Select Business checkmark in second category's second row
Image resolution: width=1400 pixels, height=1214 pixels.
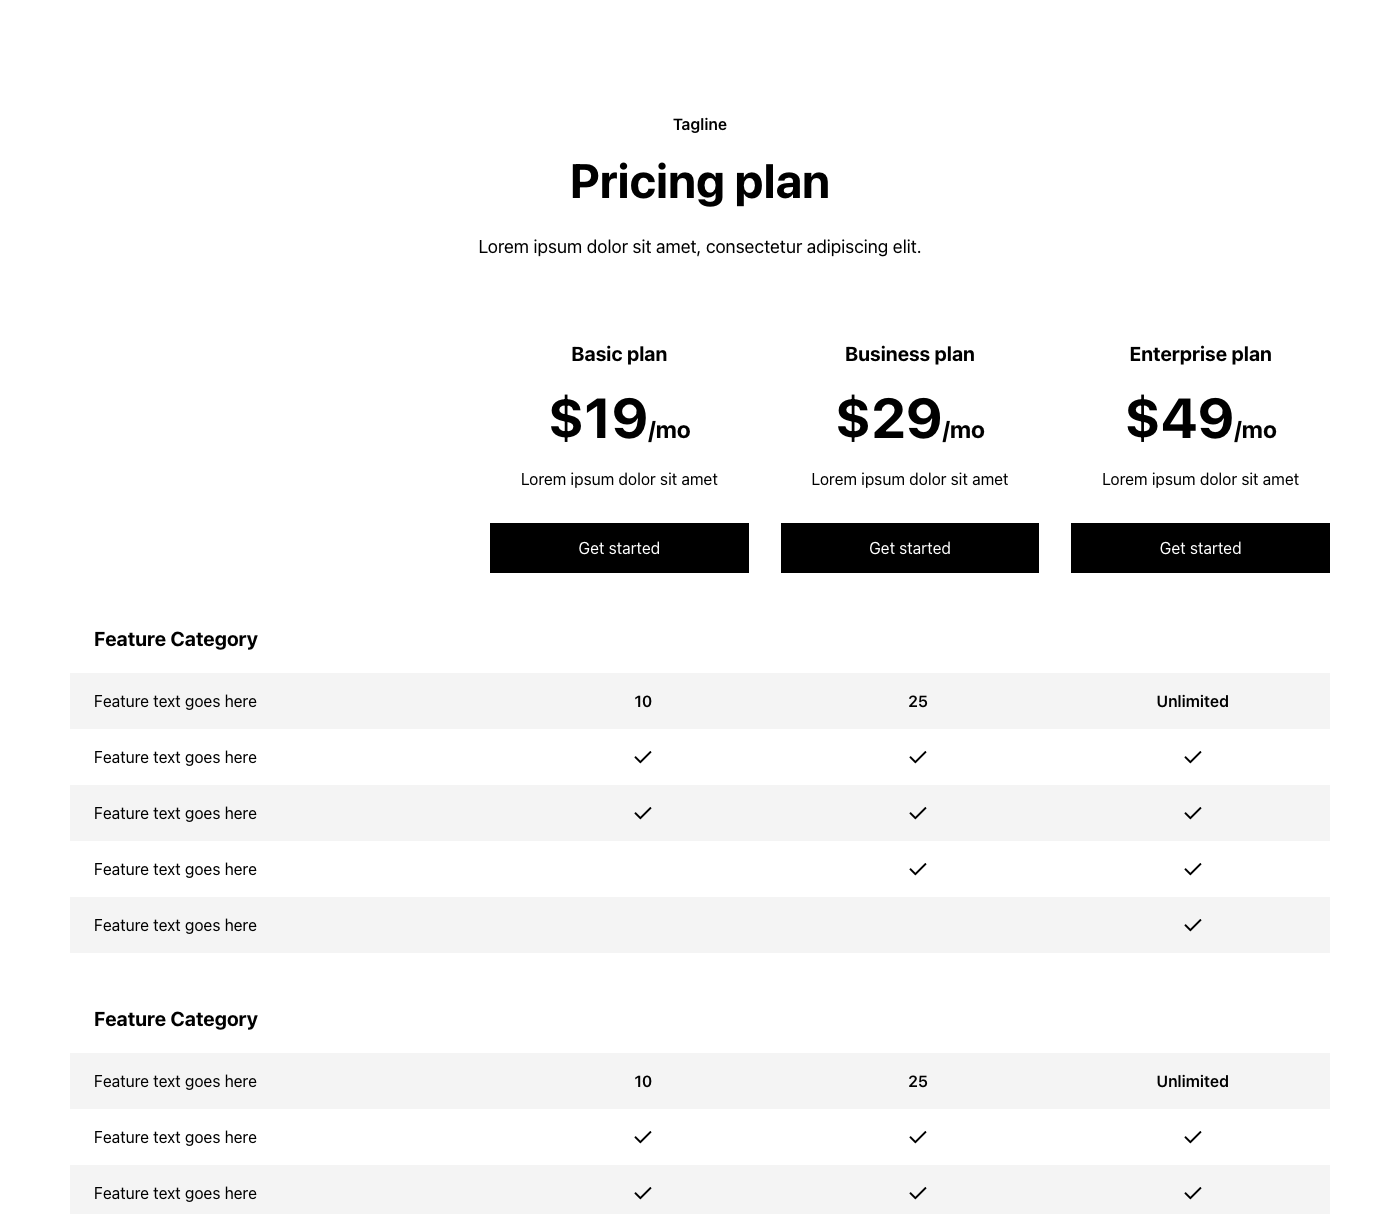[x=918, y=1137]
